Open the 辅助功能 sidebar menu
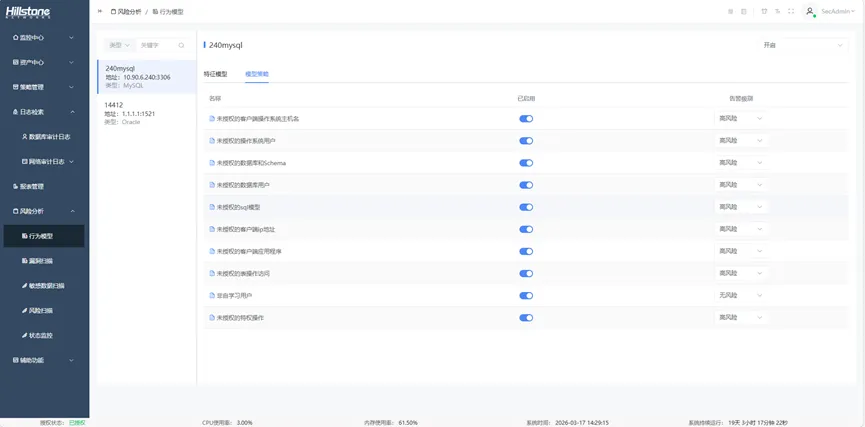The height and width of the screenshot is (427, 865). [44, 360]
